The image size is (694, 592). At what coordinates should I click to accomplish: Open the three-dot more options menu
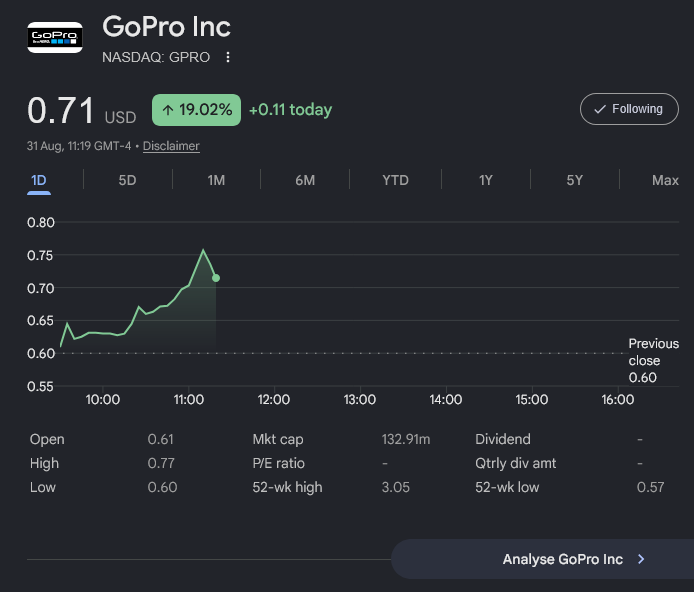[227, 57]
